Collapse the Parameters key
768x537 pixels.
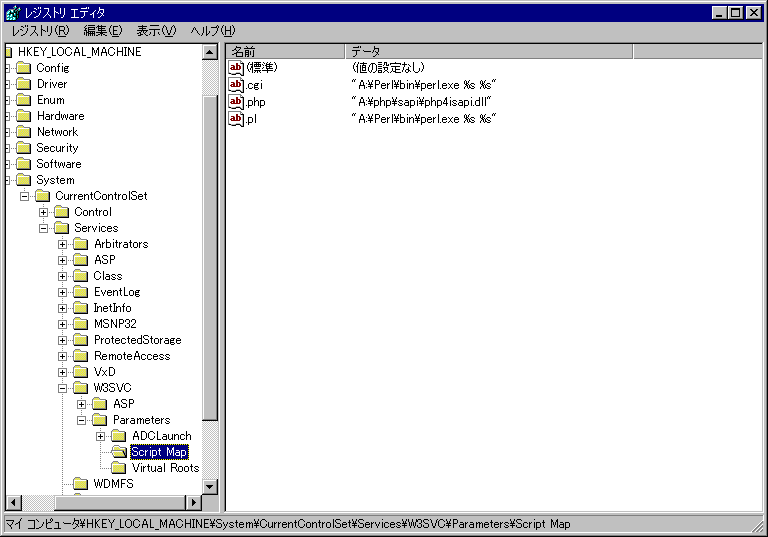point(81,420)
